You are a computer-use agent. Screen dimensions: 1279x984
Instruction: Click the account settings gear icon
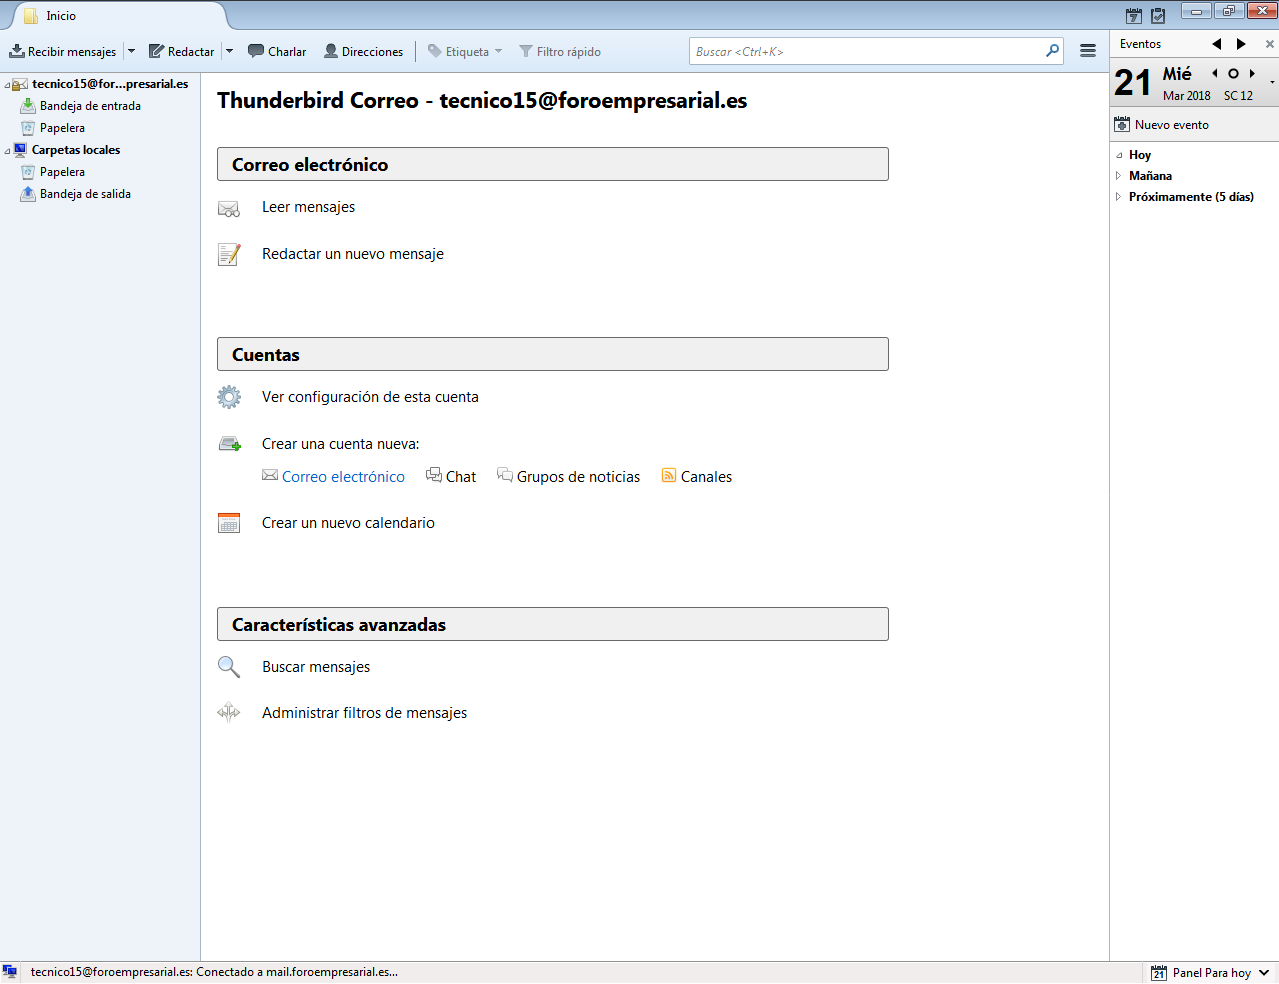[x=229, y=397]
